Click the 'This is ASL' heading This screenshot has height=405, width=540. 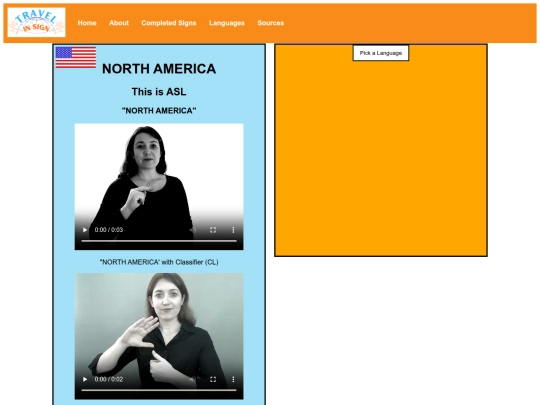point(159,92)
